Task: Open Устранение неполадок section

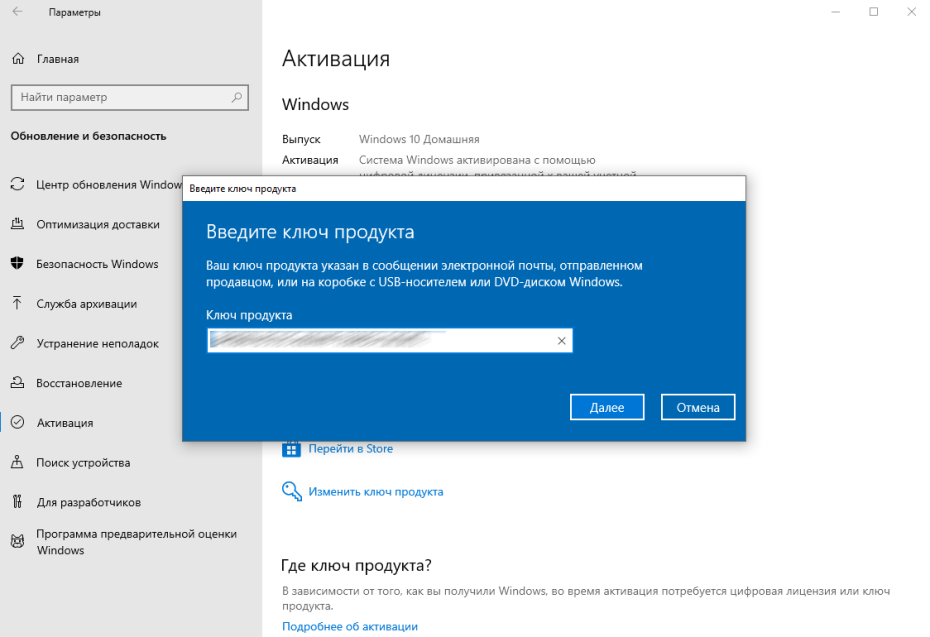Action: (98, 343)
